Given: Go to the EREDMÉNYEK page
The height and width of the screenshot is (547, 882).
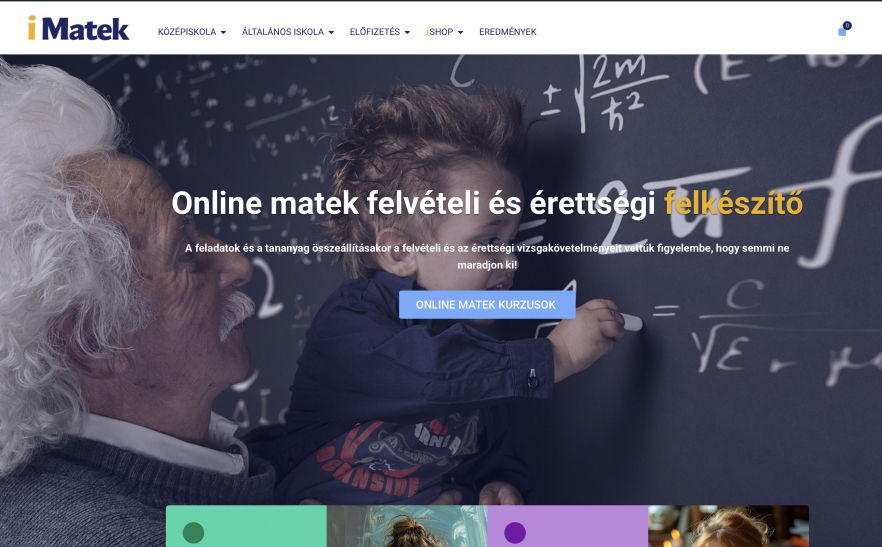Looking at the screenshot, I should pos(507,32).
